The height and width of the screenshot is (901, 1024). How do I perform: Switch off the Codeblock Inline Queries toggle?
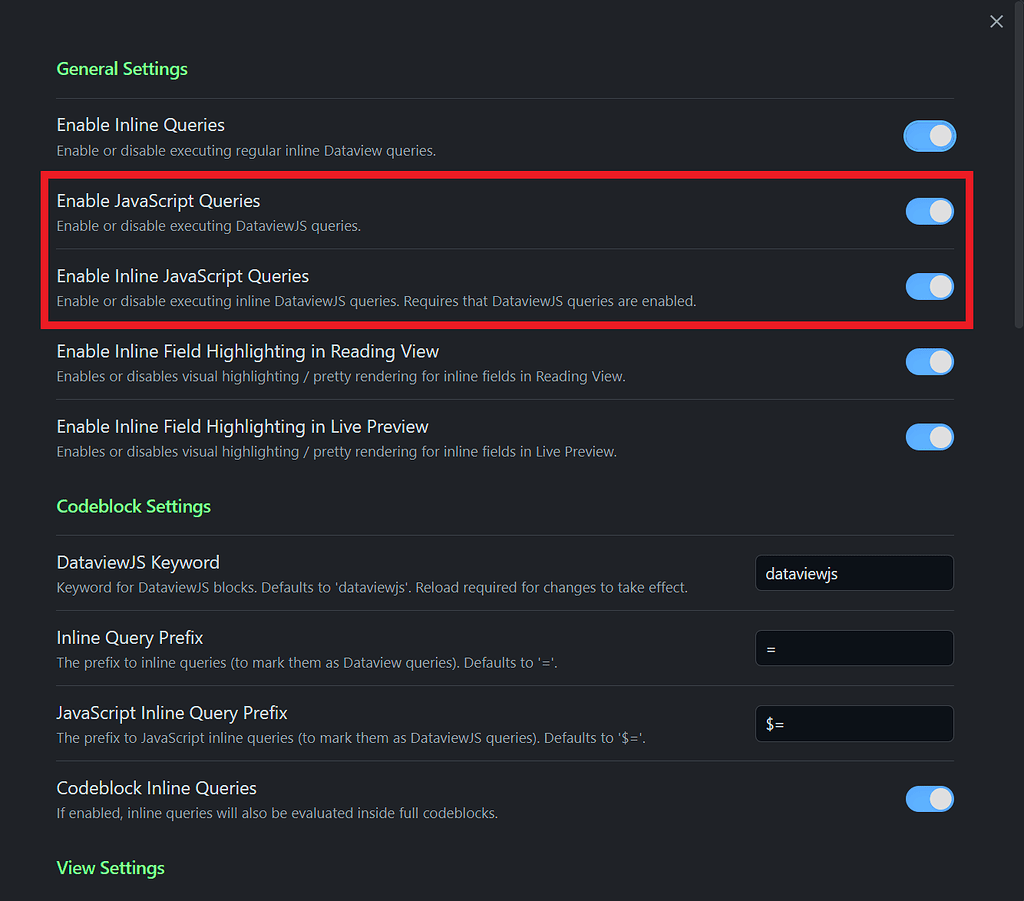tap(929, 799)
